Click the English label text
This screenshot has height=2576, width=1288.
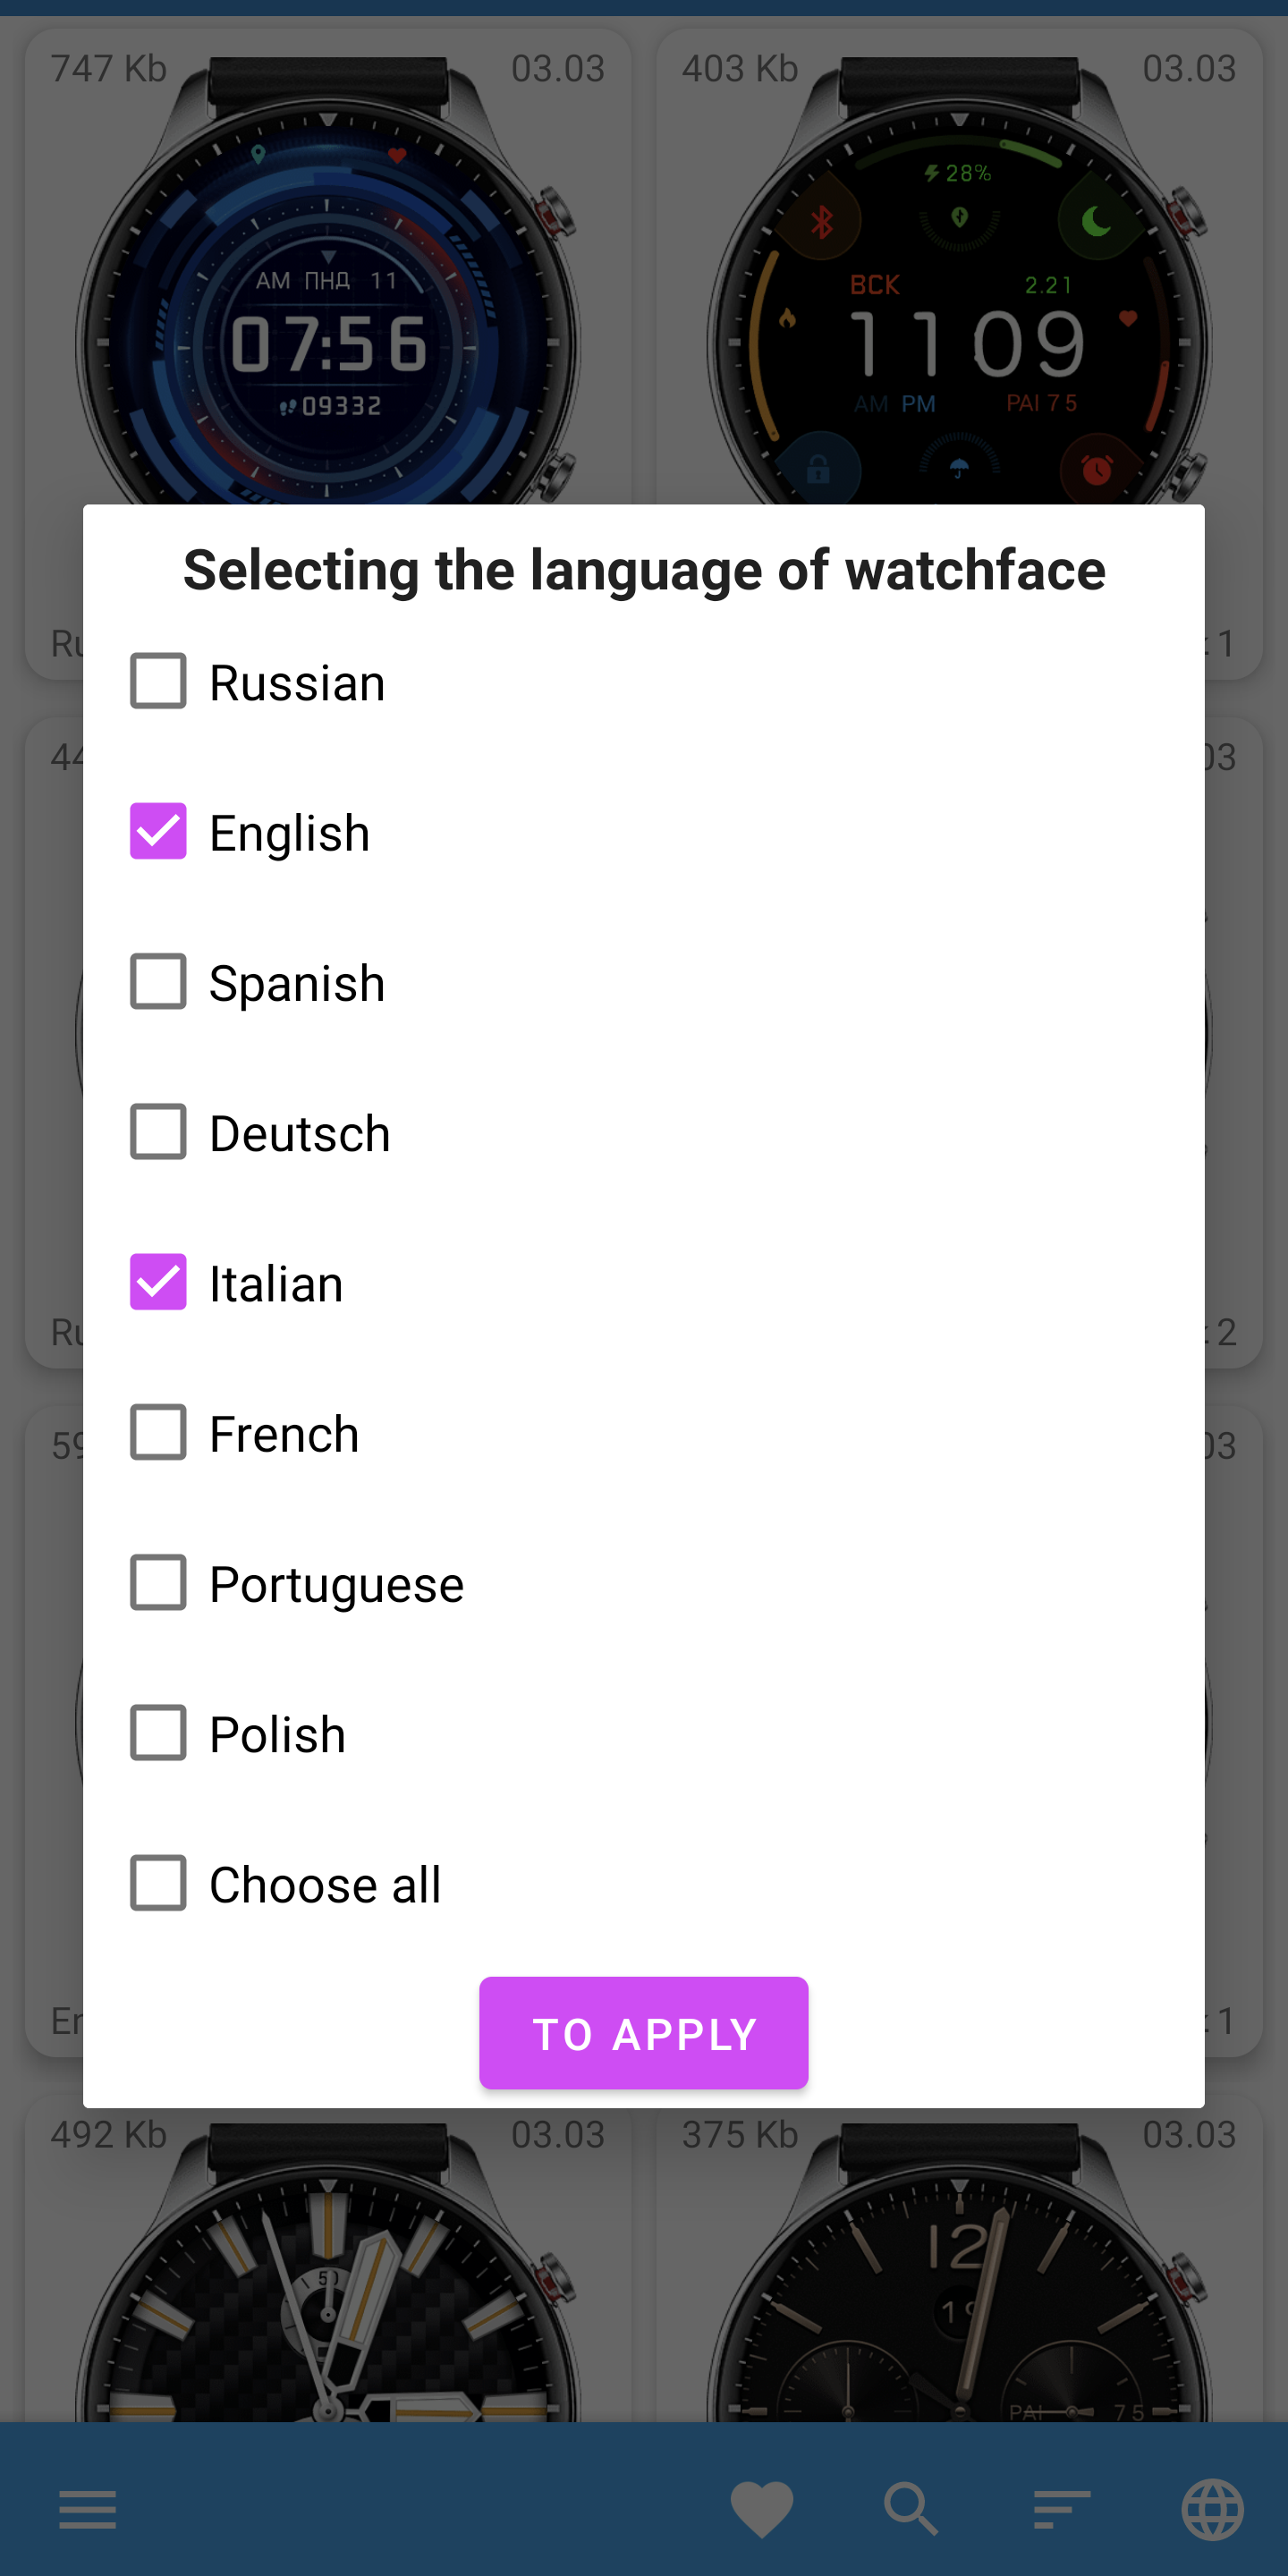(290, 833)
